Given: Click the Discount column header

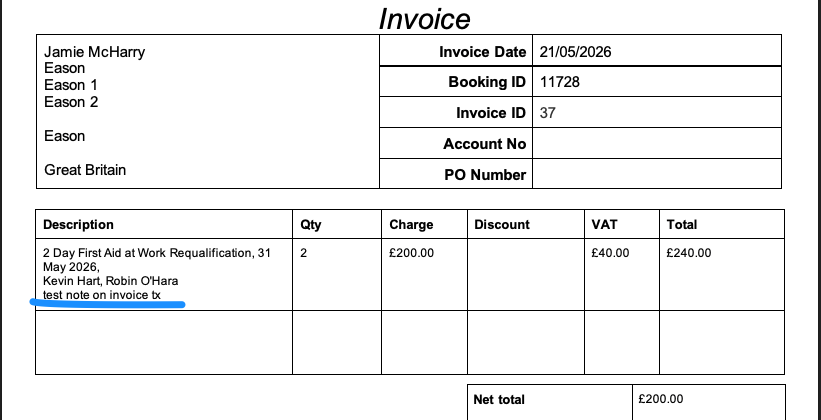Looking at the screenshot, I should coord(502,225).
